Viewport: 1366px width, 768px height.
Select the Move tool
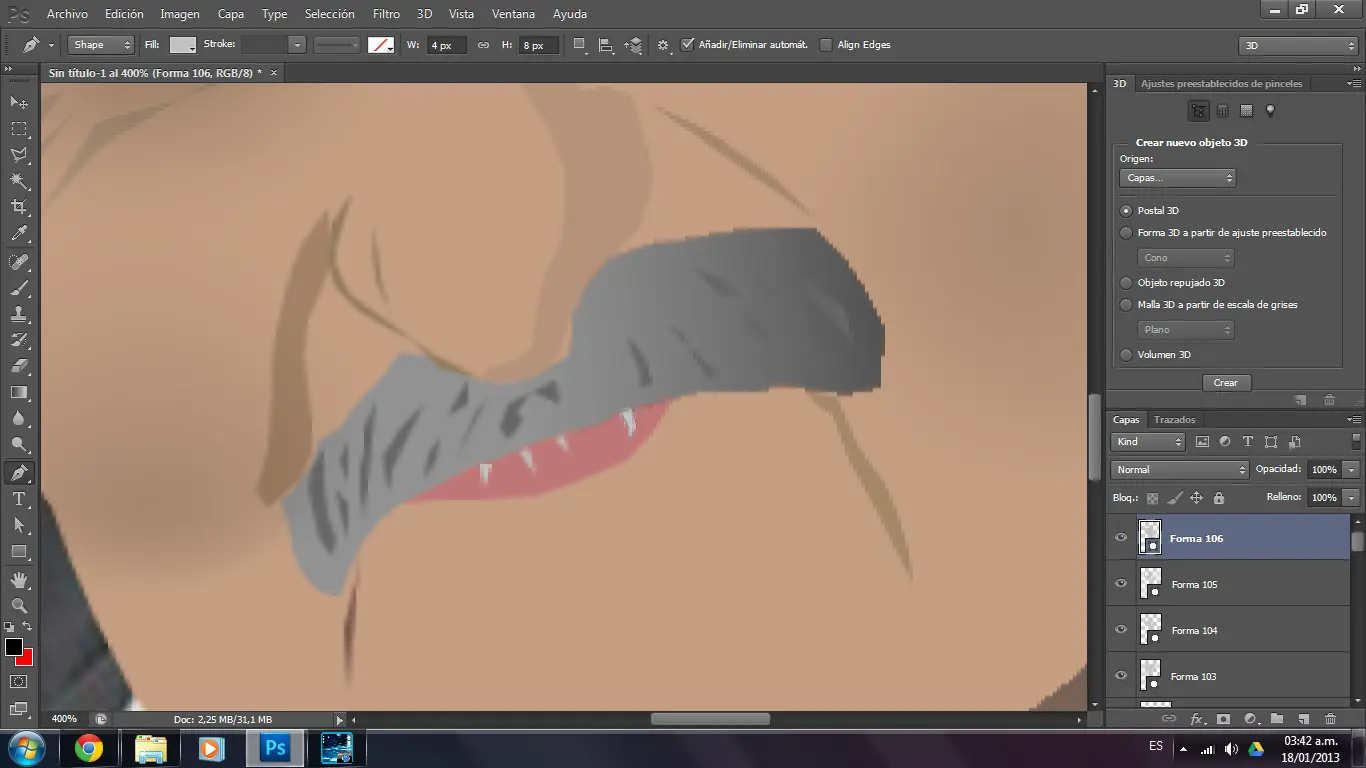click(x=19, y=103)
